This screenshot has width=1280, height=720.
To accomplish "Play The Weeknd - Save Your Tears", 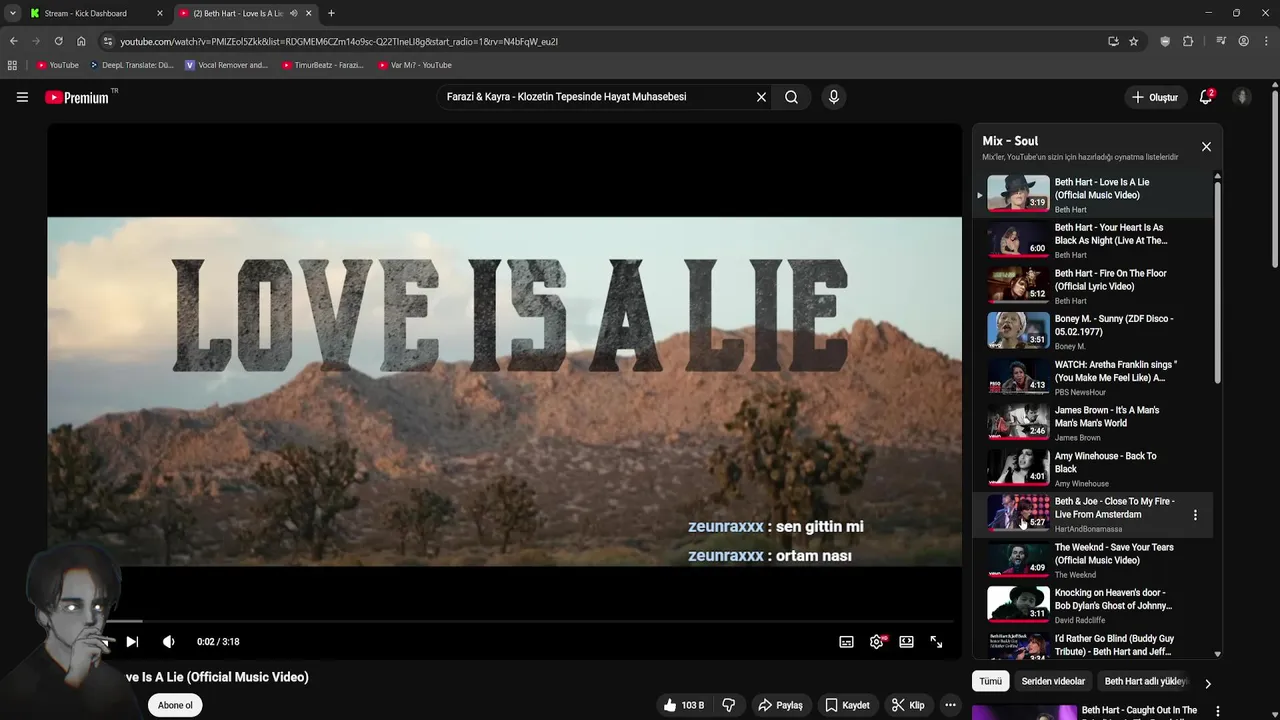I will [1093, 561].
